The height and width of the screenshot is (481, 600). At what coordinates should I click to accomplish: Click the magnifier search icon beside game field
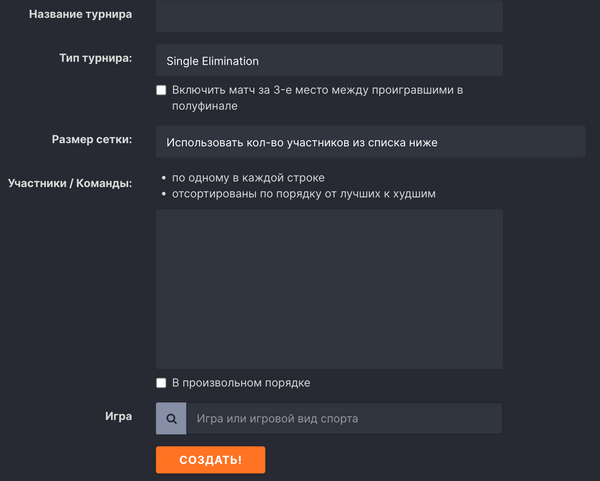pos(171,419)
